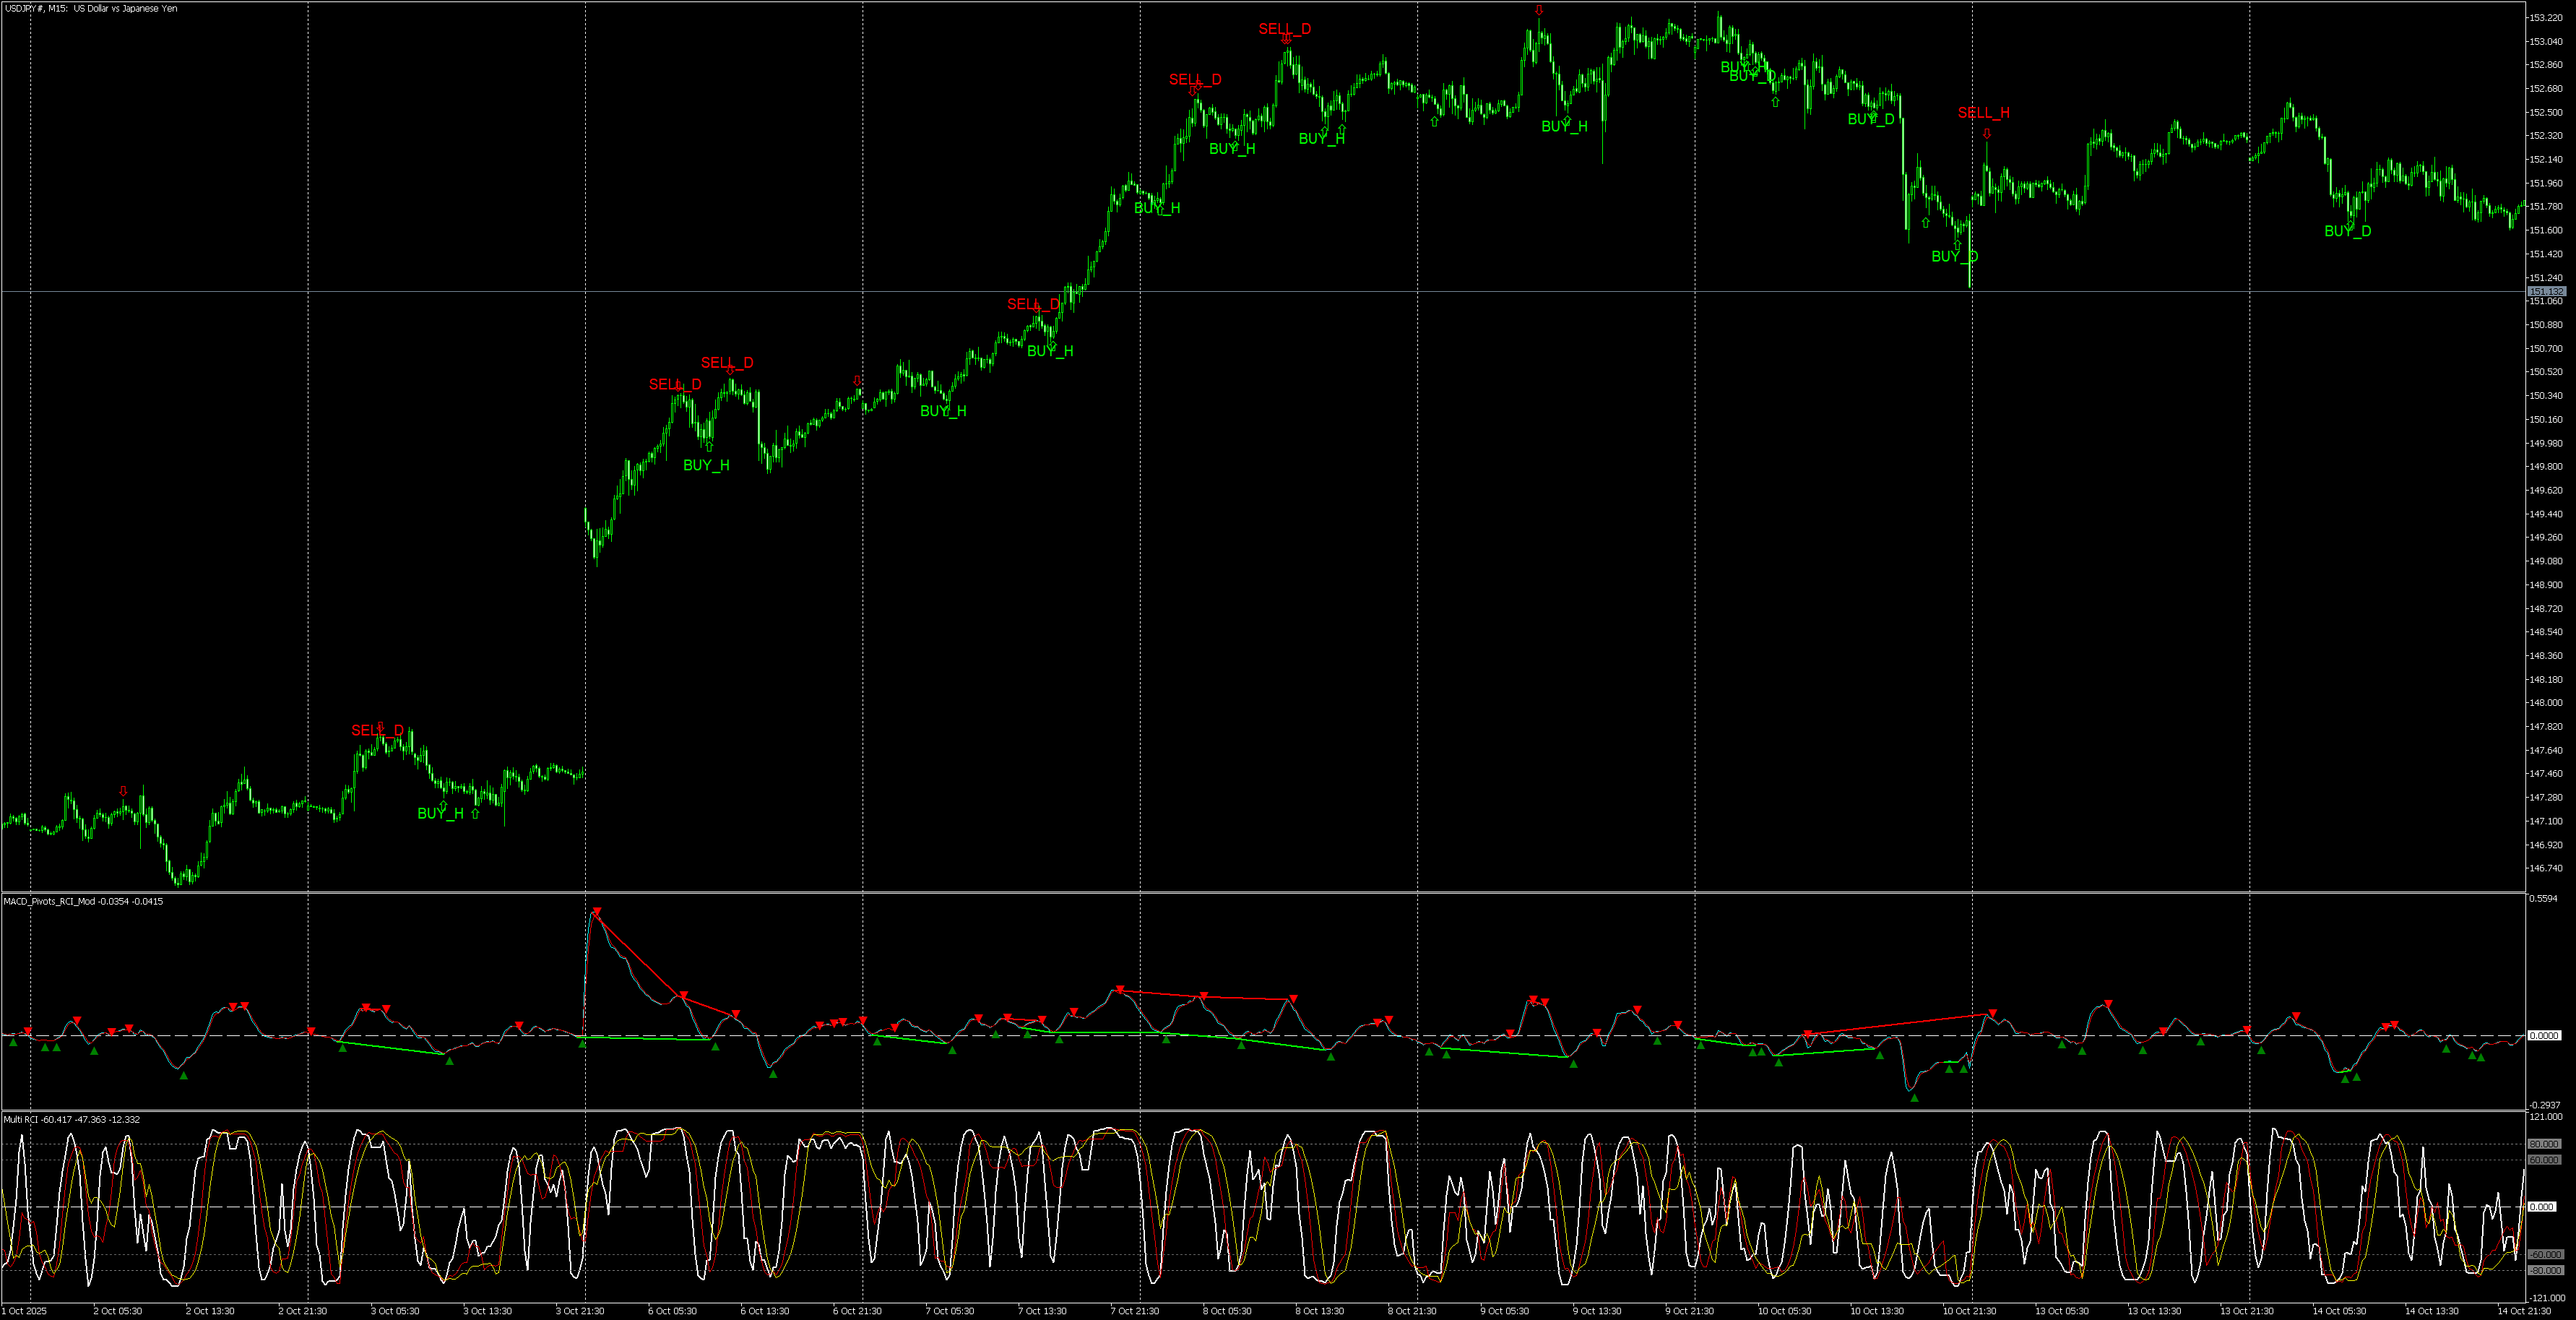
Task: Click the red SELL_H signal label
Action: pos(1983,113)
